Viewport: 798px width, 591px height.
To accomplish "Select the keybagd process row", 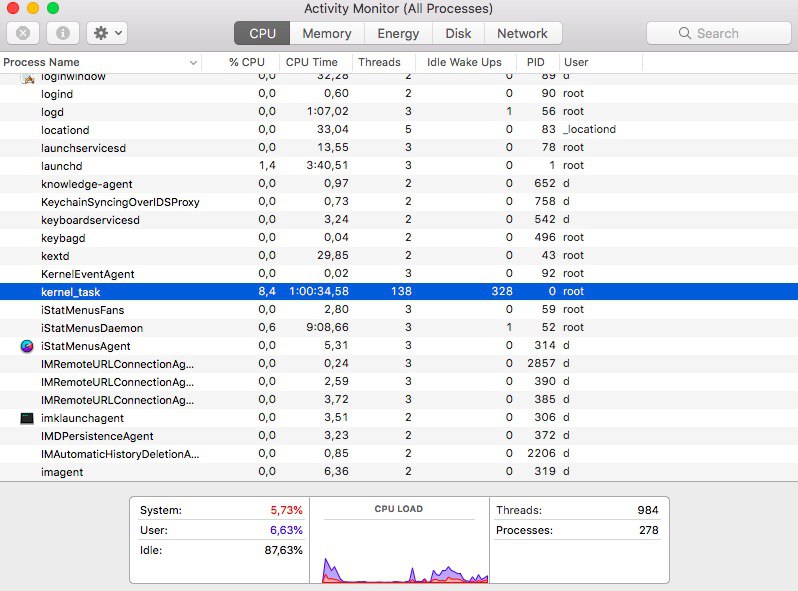I will click(399, 238).
